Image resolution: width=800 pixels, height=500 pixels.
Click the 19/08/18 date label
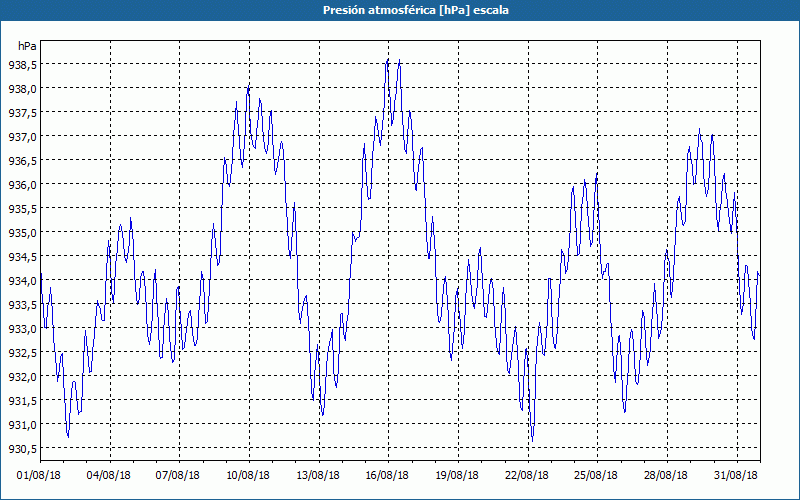457,475
